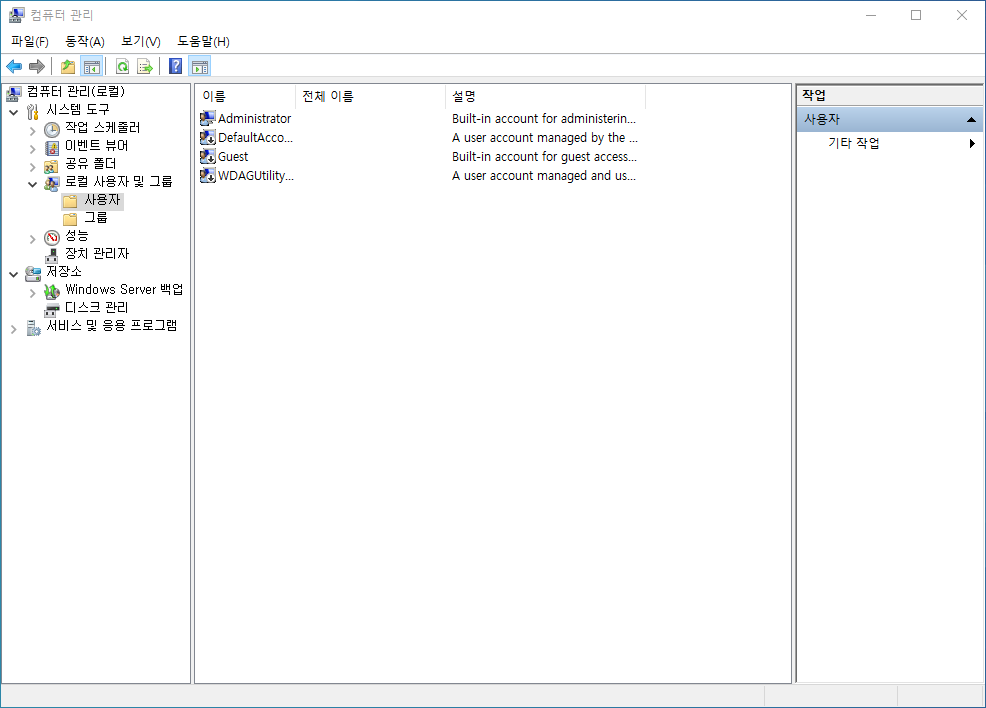Export list using the toolbar icon
The width and height of the screenshot is (986, 708).
click(145, 66)
